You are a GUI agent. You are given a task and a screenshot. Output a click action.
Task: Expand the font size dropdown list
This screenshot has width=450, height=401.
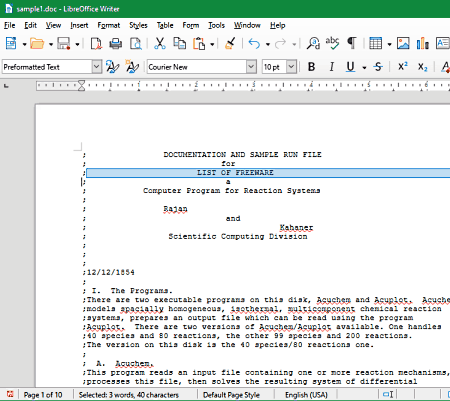[291, 67]
